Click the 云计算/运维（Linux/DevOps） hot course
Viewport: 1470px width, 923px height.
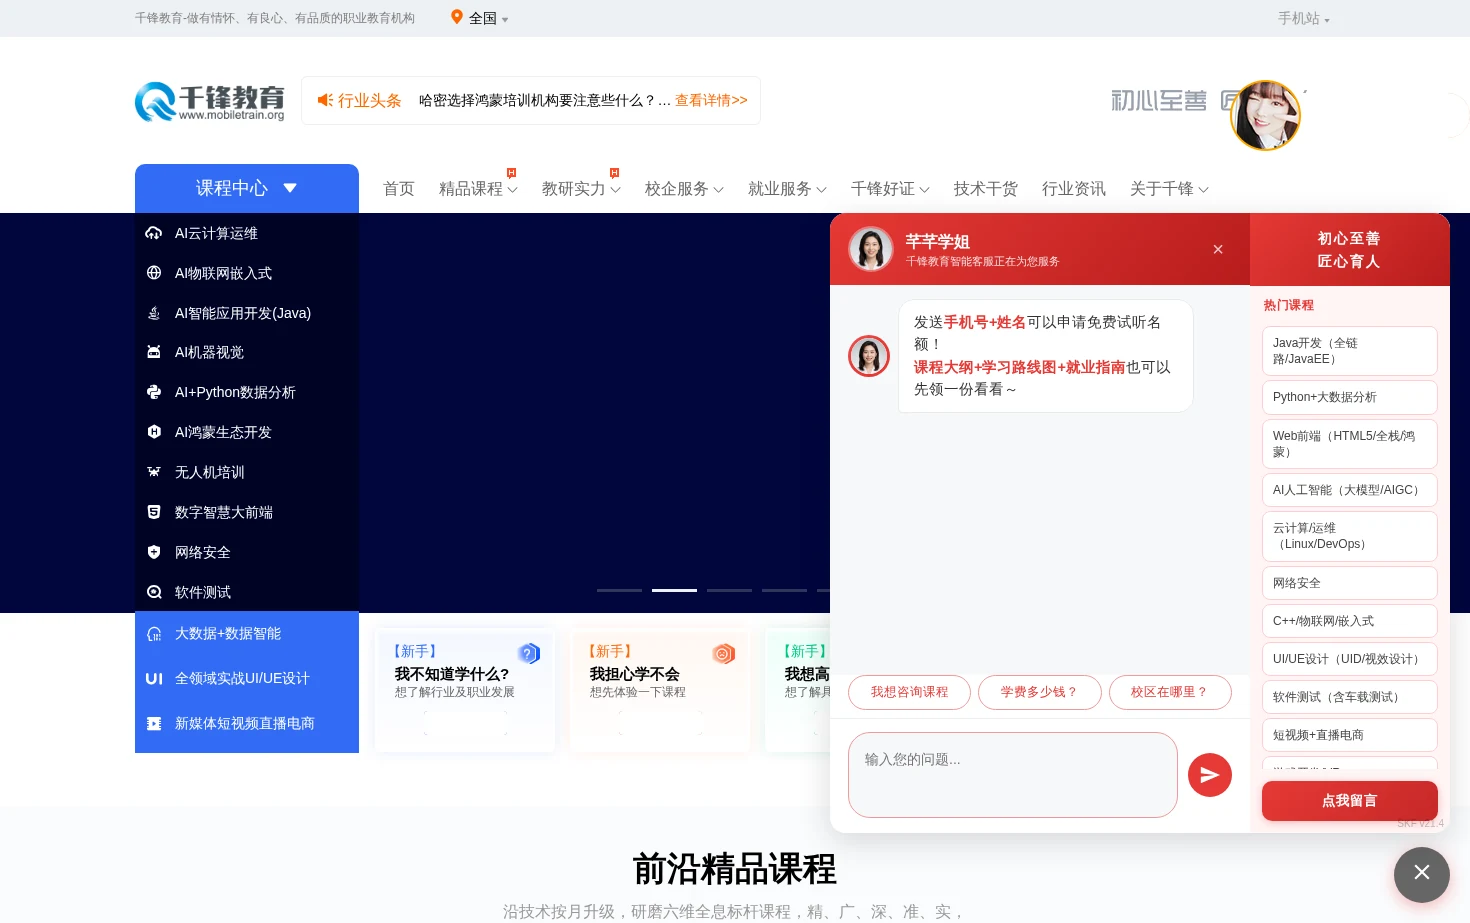(x=1350, y=536)
